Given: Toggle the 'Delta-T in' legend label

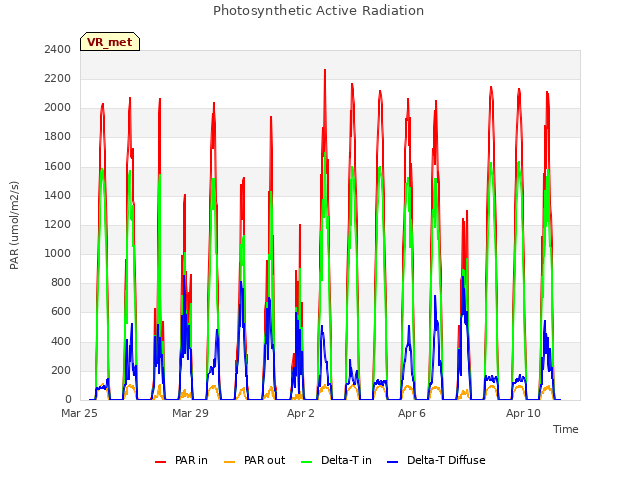Looking at the screenshot, I should click(x=347, y=460).
